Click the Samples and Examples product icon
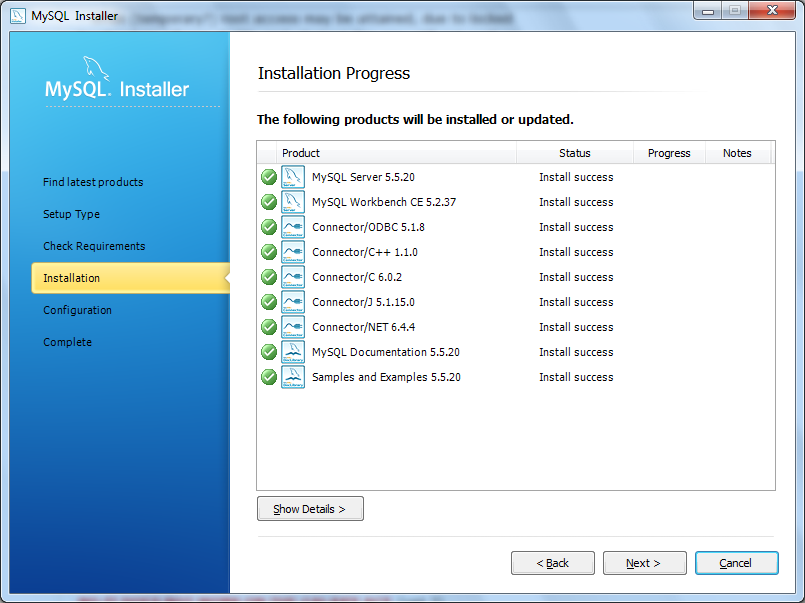 (x=293, y=377)
